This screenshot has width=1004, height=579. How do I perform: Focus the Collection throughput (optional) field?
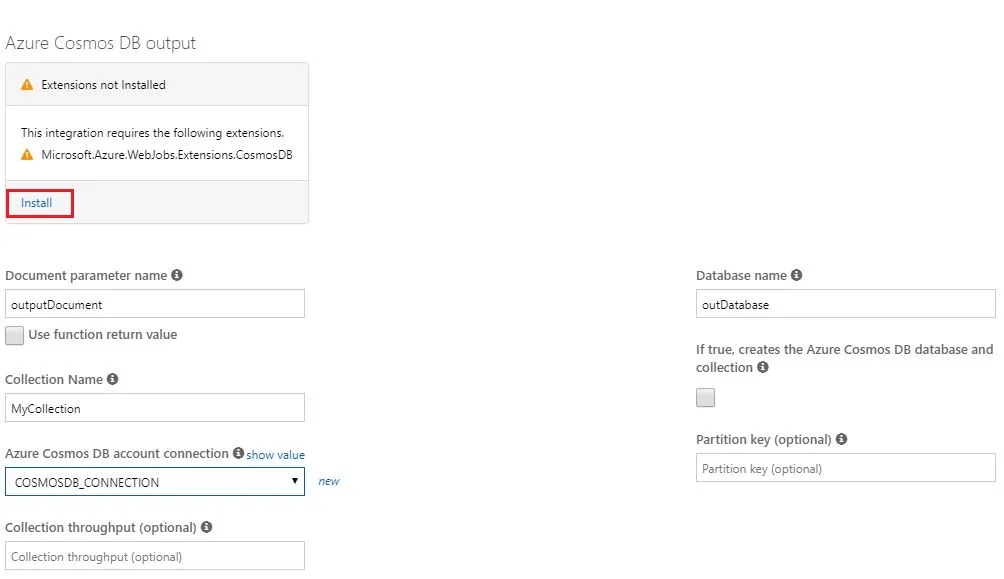coord(155,556)
